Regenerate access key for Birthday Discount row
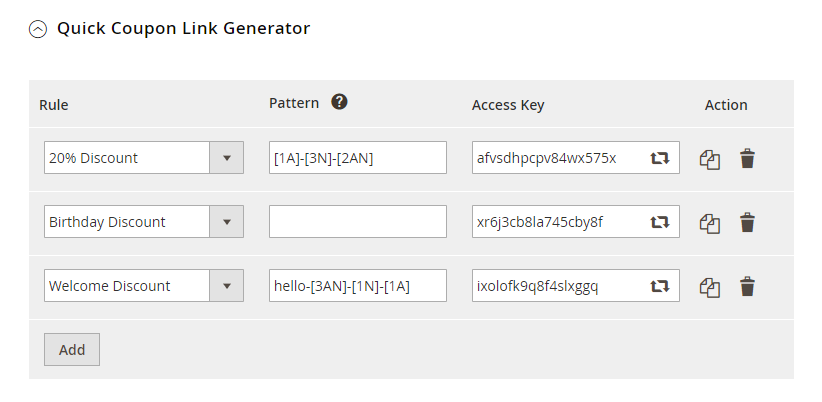822x402 pixels. [660, 222]
